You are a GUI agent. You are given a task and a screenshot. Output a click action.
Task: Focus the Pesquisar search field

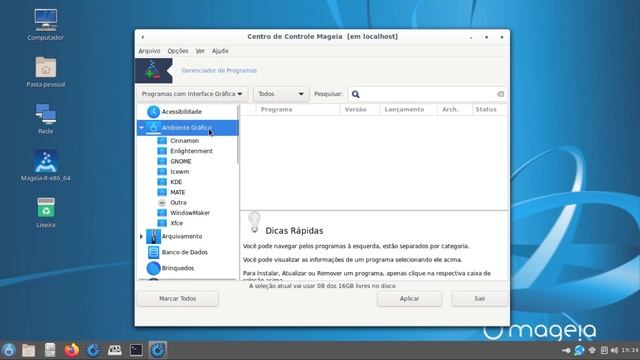pos(427,94)
